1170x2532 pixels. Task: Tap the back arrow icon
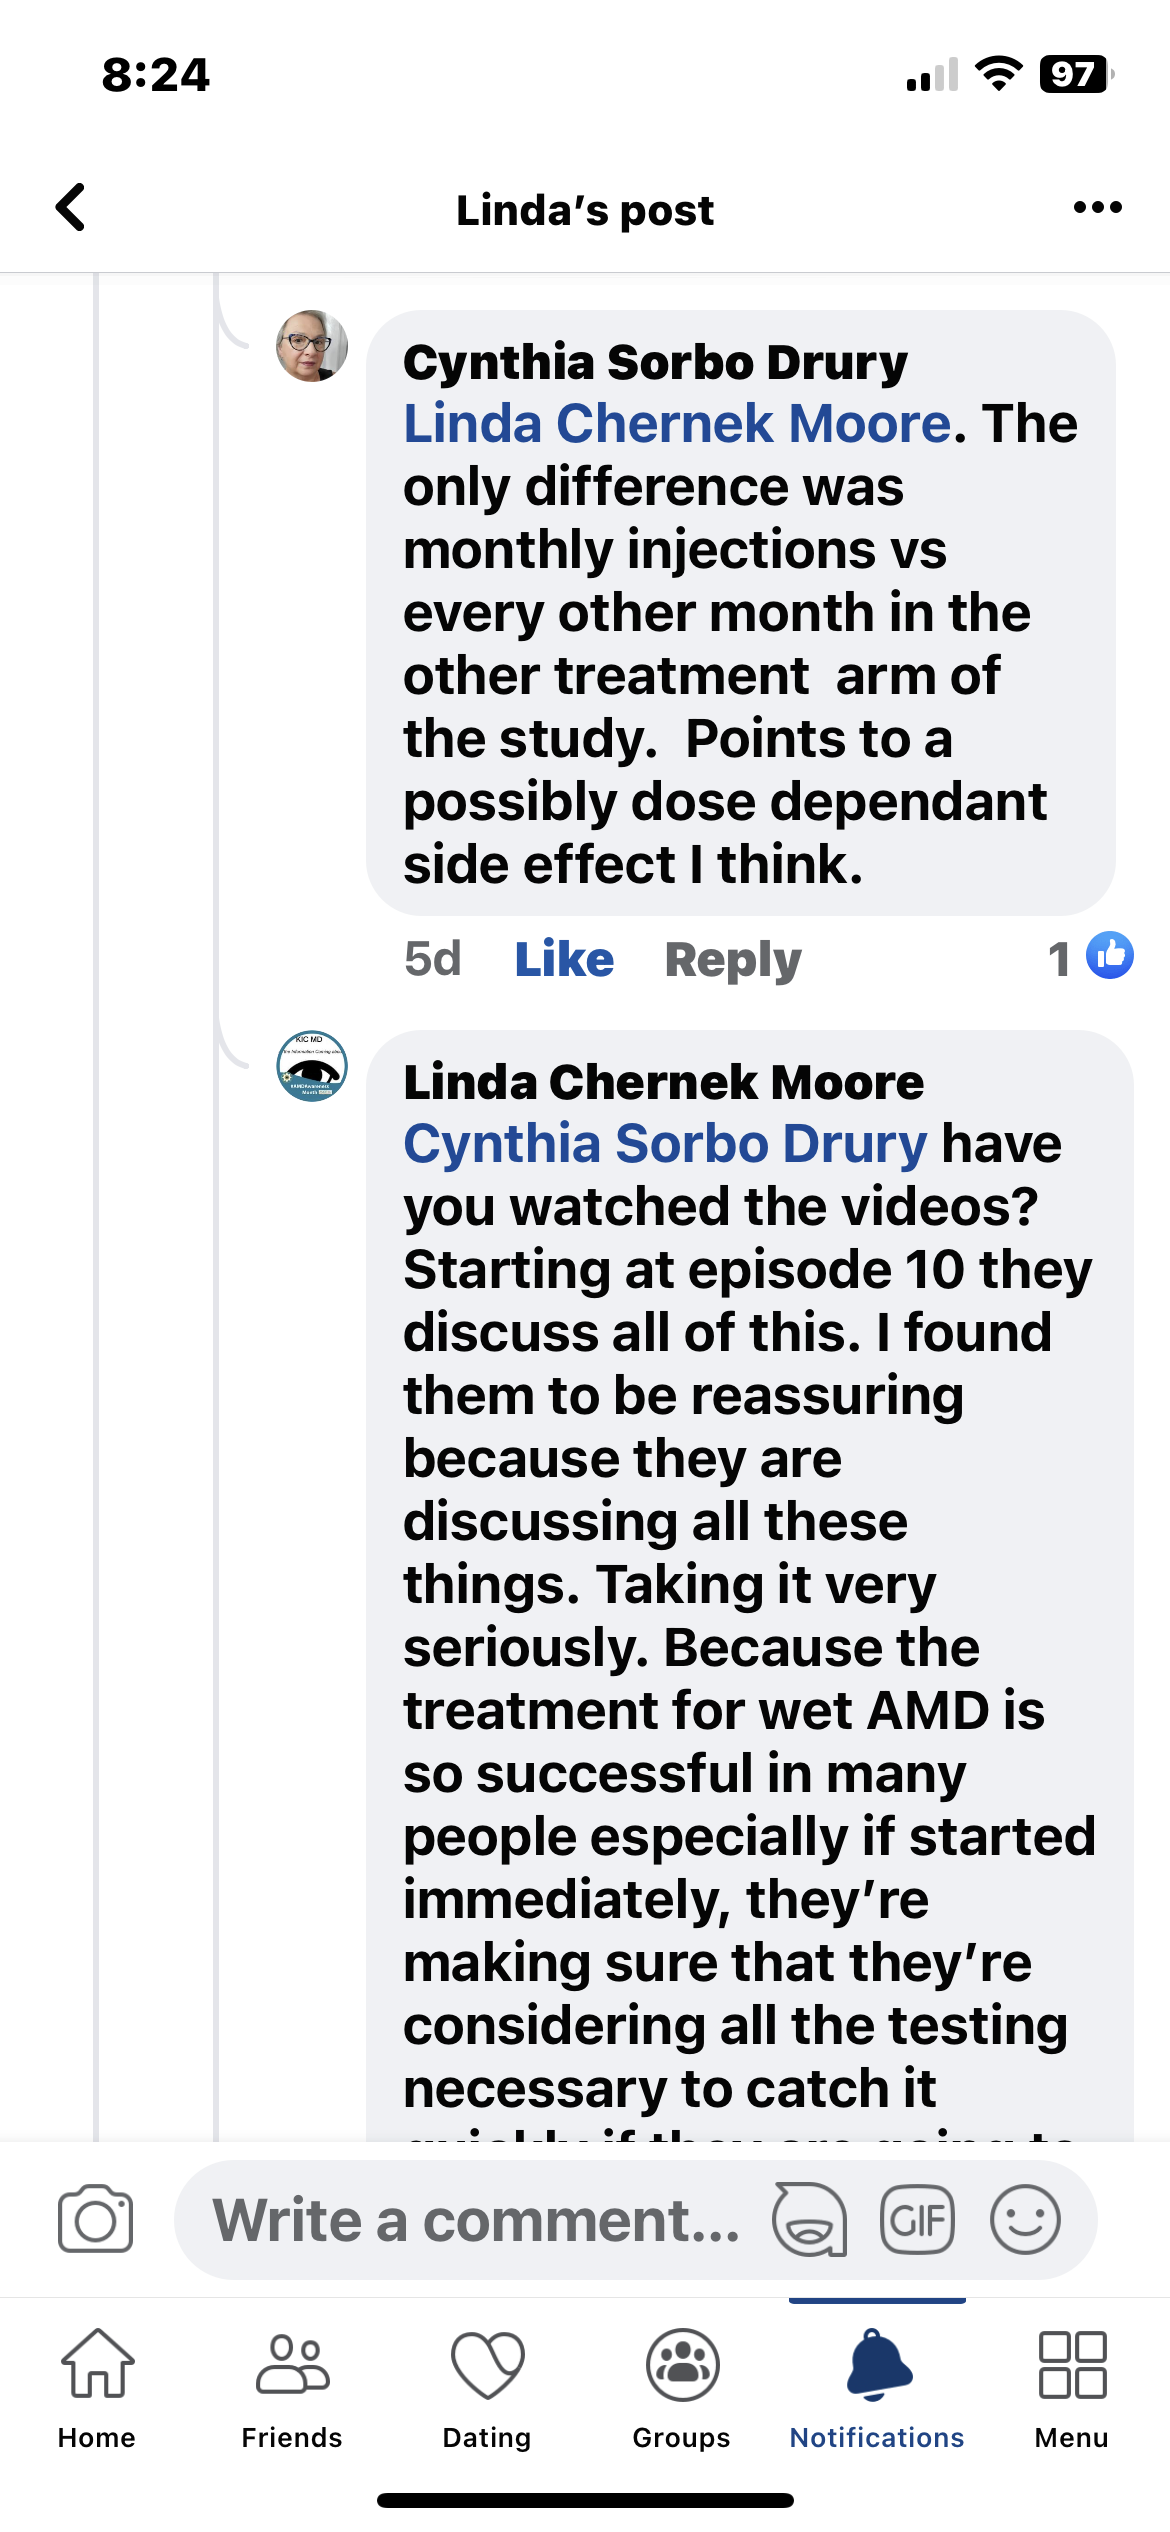[x=71, y=208]
